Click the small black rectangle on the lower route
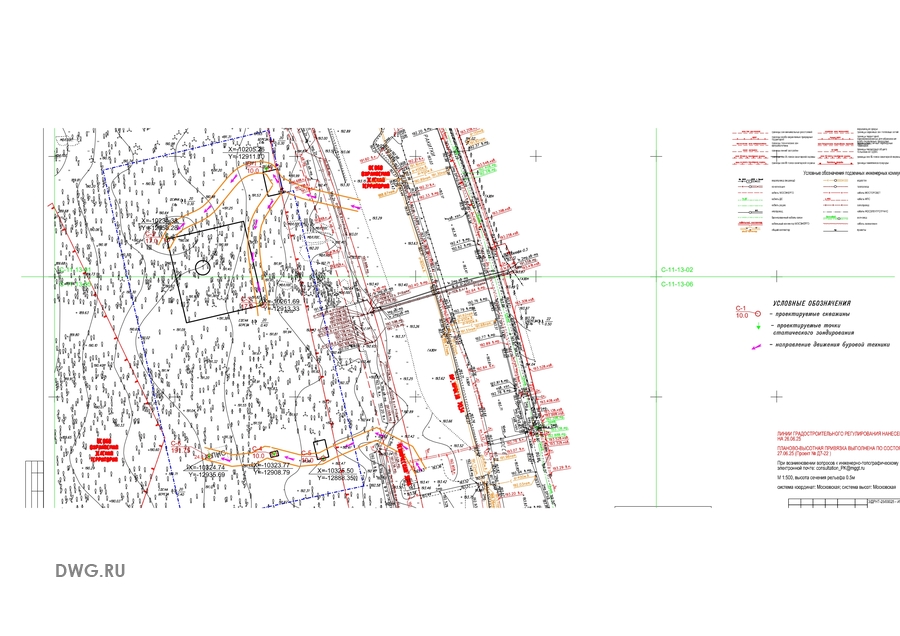The width and height of the screenshot is (900, 636). [x=321, y=449]
